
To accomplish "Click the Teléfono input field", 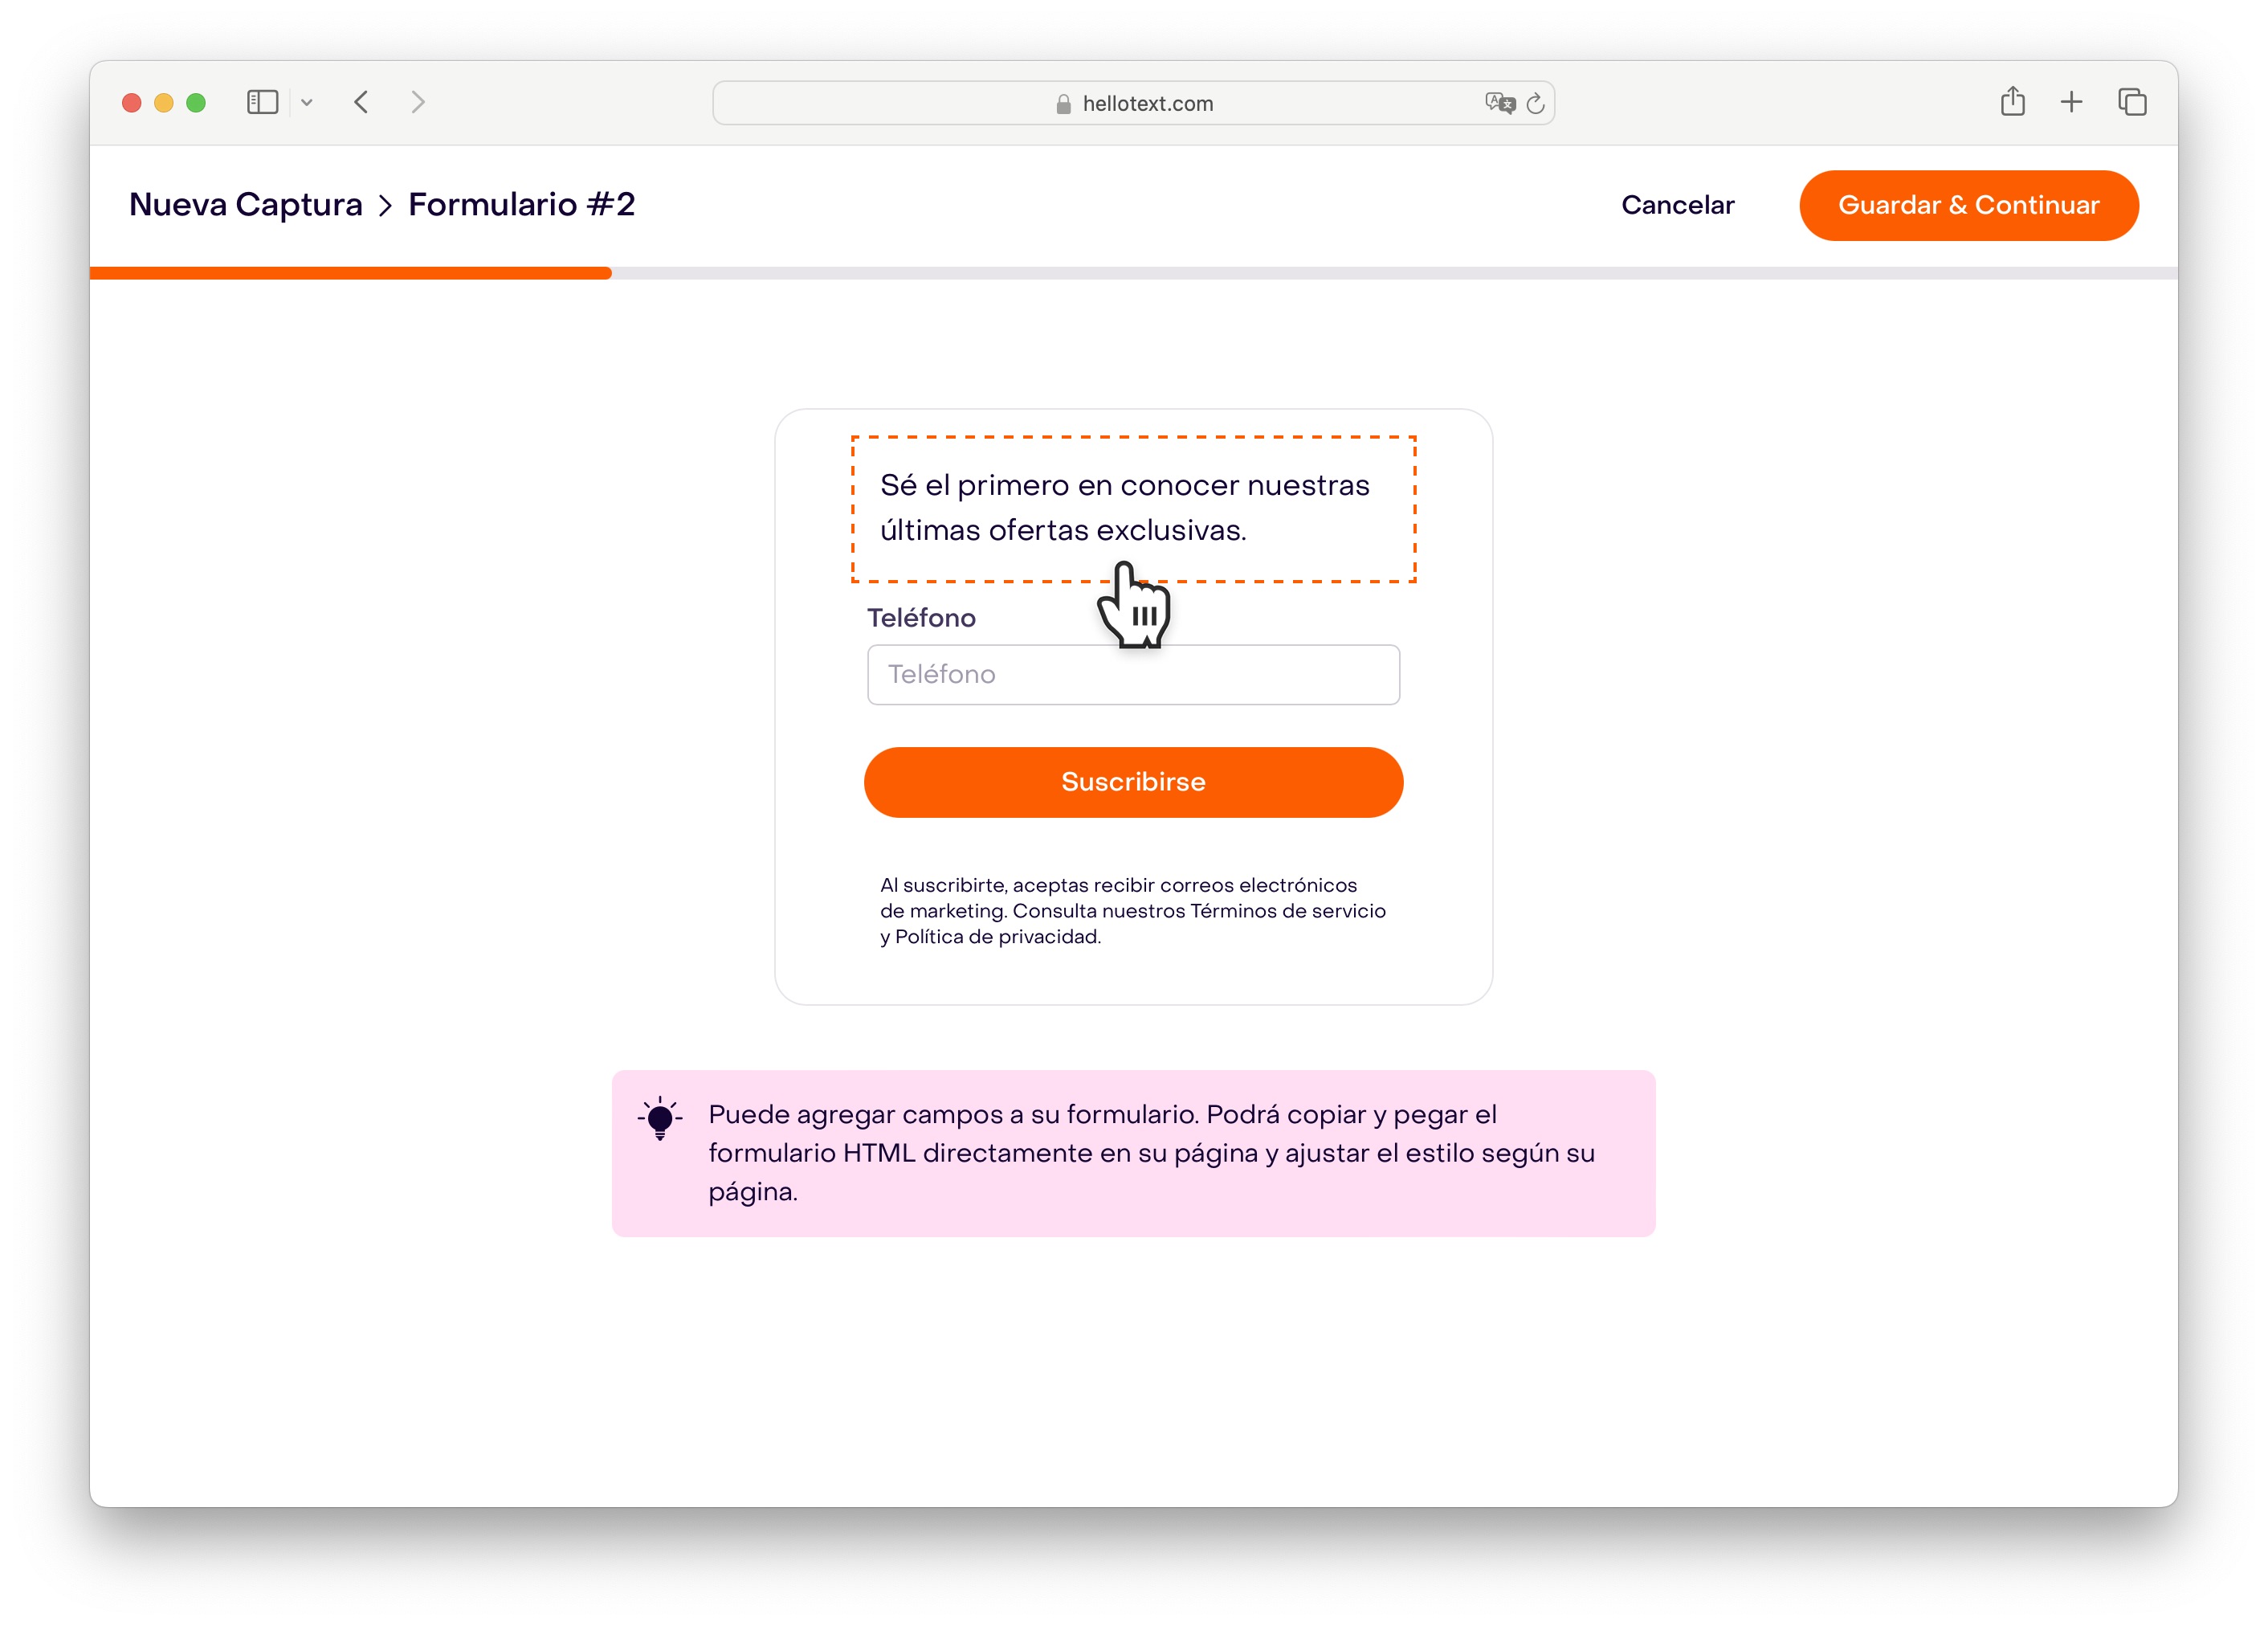I will 1133,675.
